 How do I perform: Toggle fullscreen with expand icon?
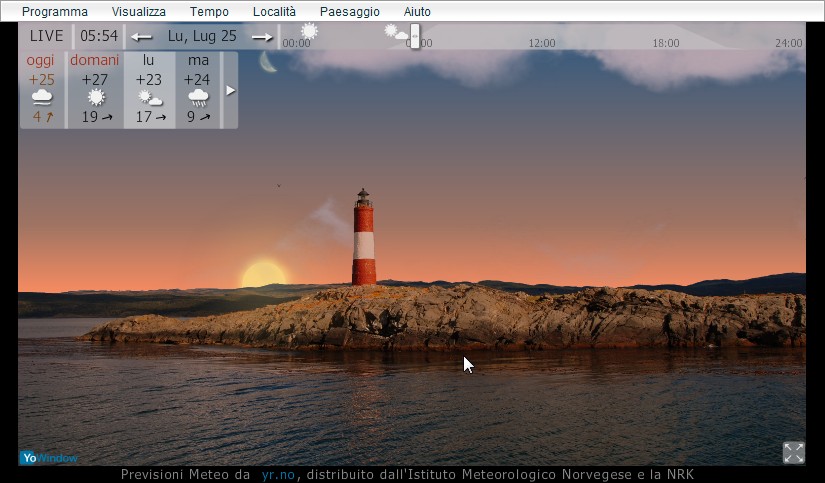coord(793,452)
